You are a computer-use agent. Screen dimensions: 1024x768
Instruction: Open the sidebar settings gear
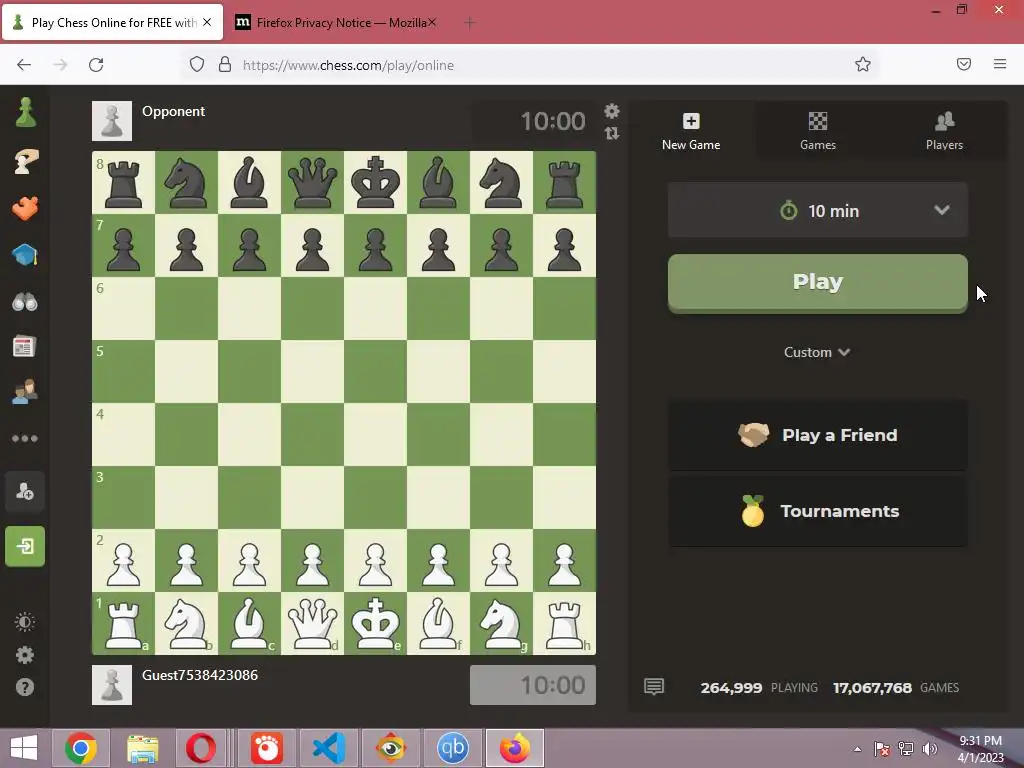coord(25,655)
